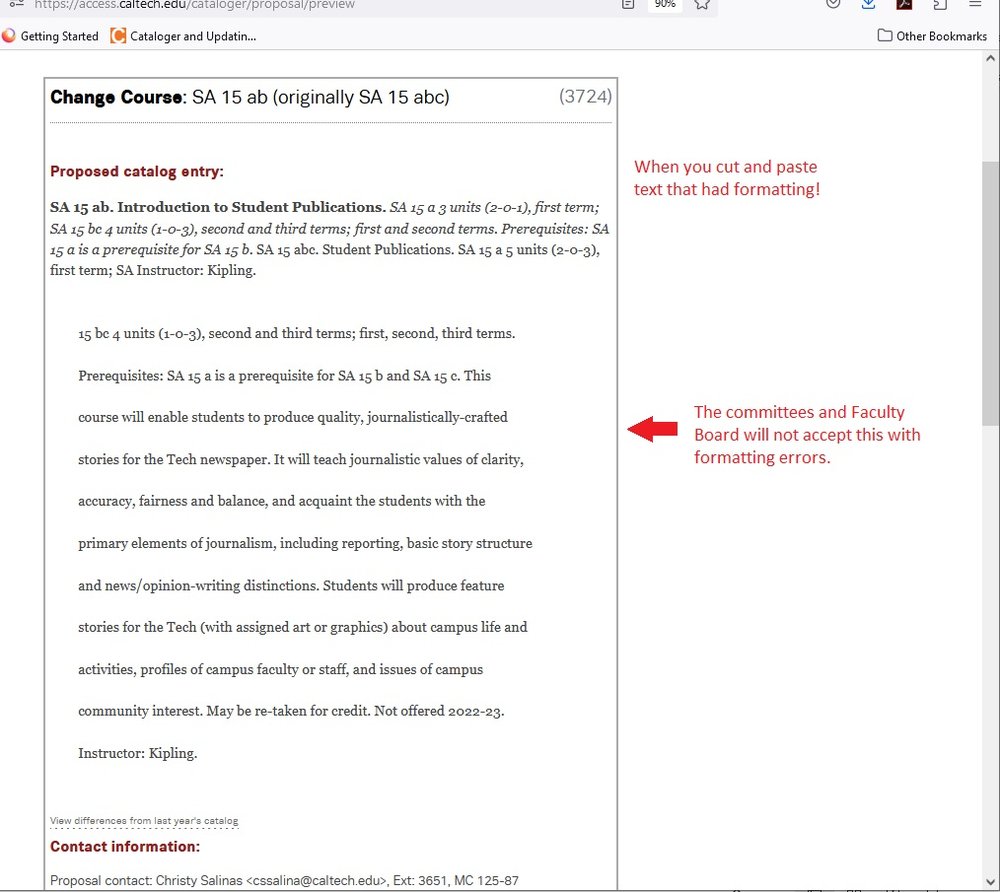The width and height of the screenshot is (1000, 892).
Task: Open the Getting Started bookmark
Action: click(50, 36)
